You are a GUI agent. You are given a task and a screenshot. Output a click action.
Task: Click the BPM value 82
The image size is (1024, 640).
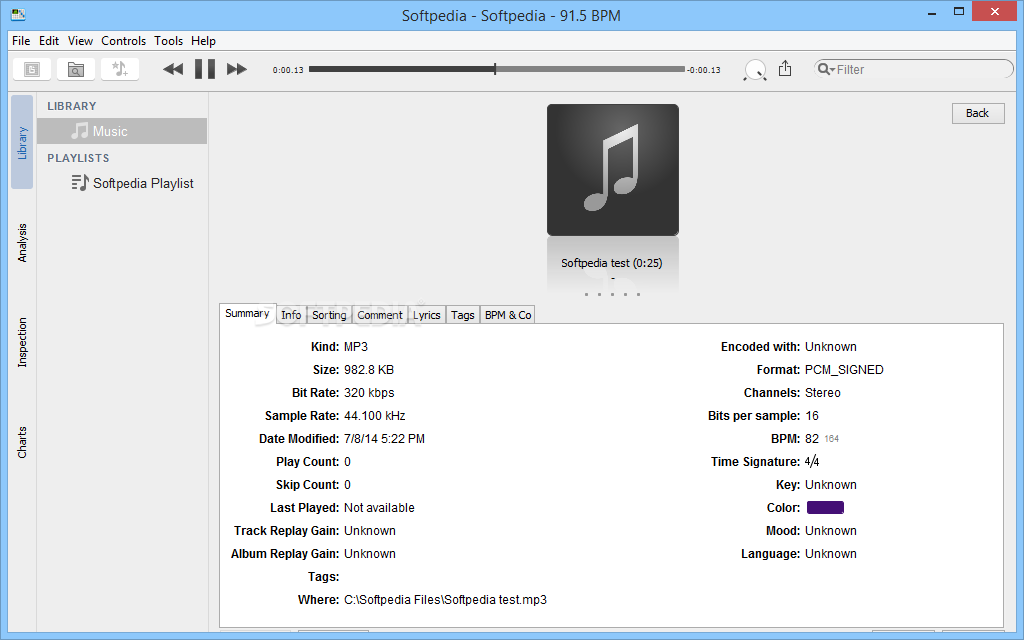[x=812, y=439]
